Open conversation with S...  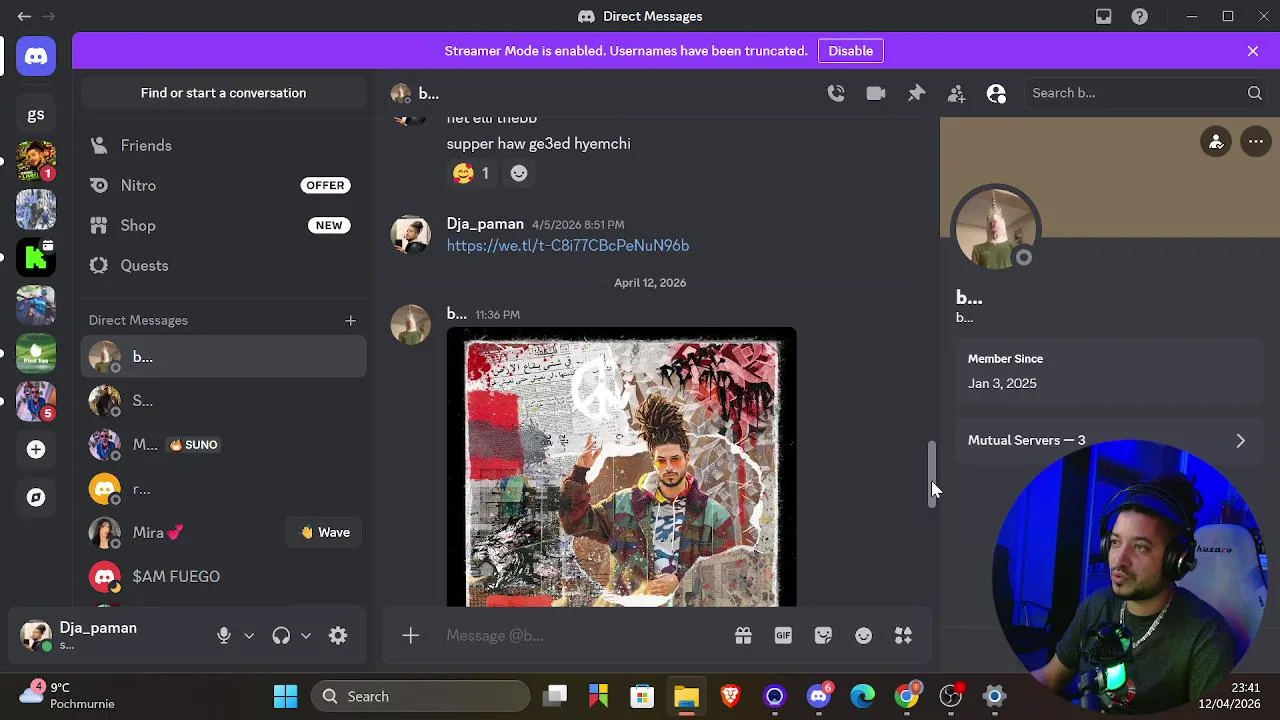tap(223, 400)
